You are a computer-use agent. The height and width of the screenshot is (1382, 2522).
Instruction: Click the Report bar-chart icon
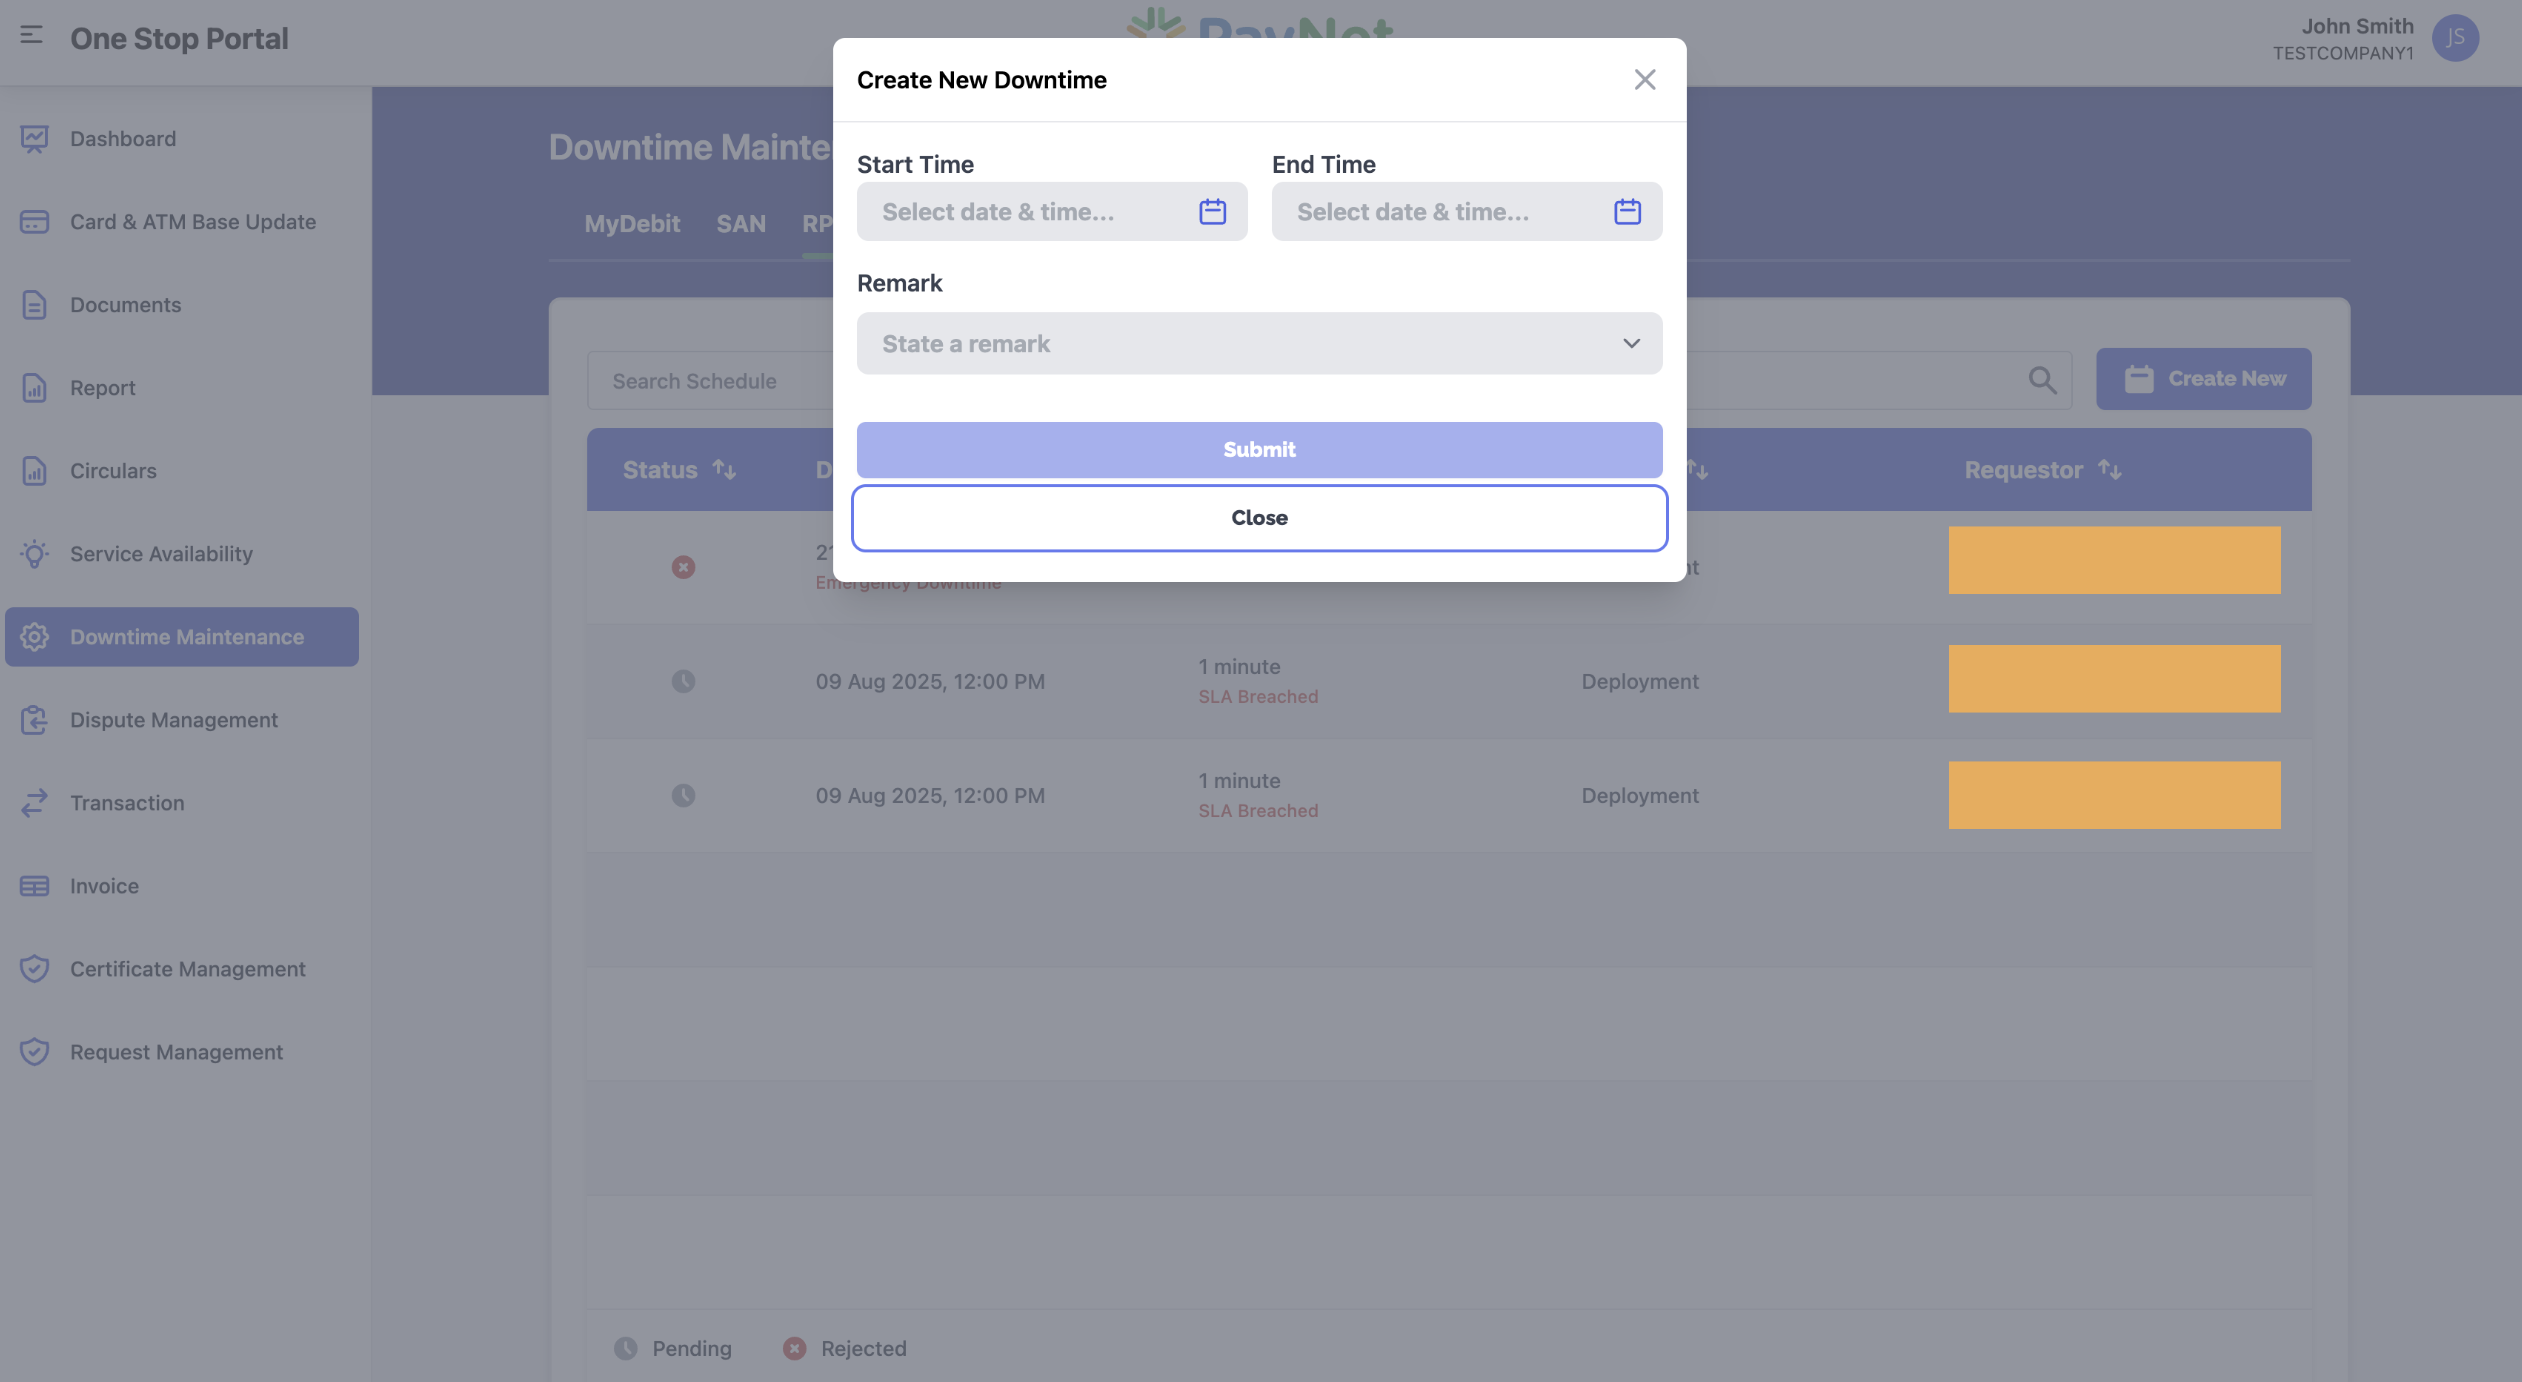pos(35,387)
